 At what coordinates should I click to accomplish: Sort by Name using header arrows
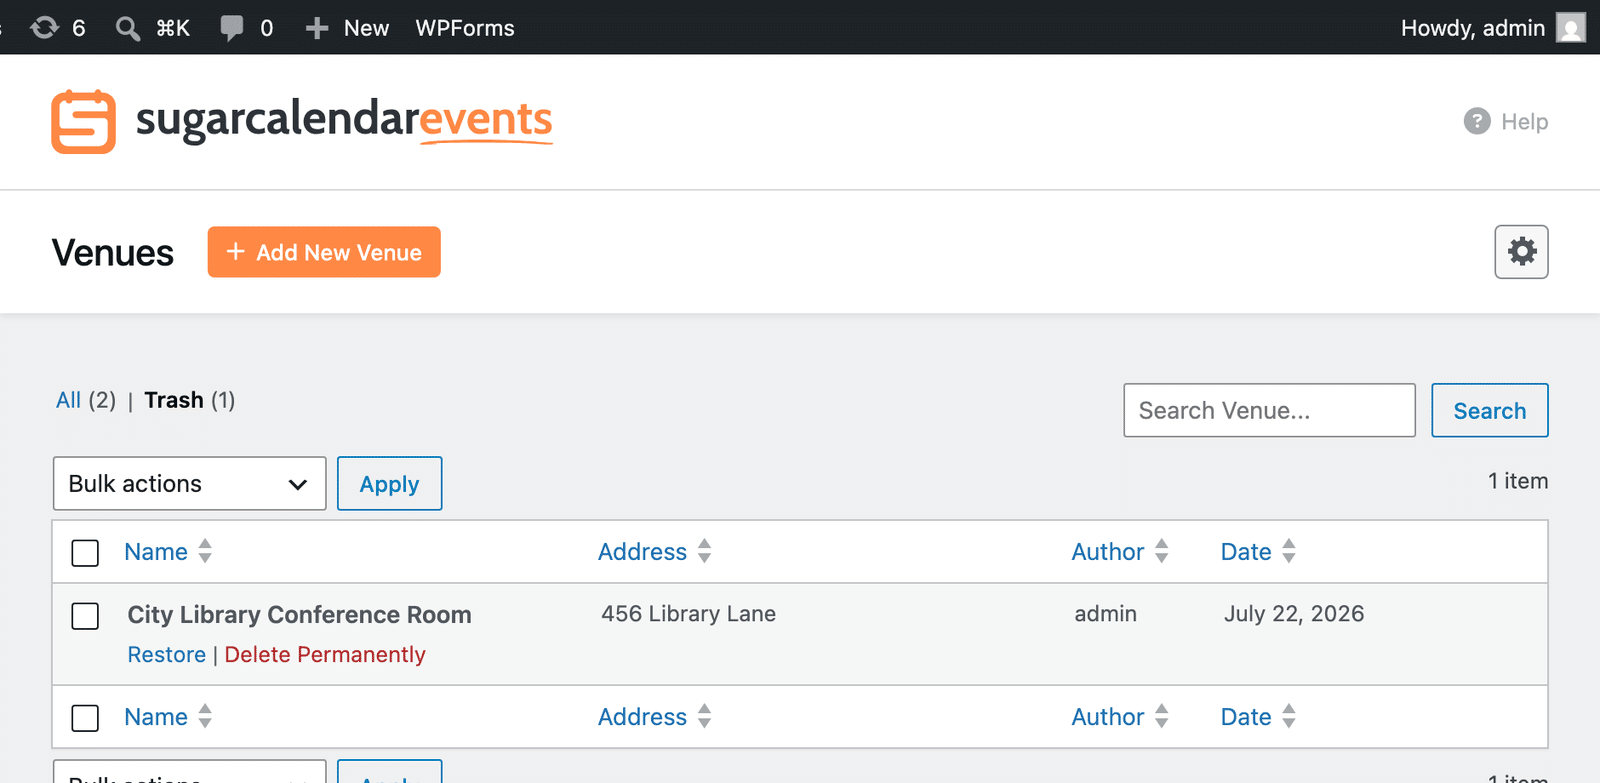coord(205,551)
